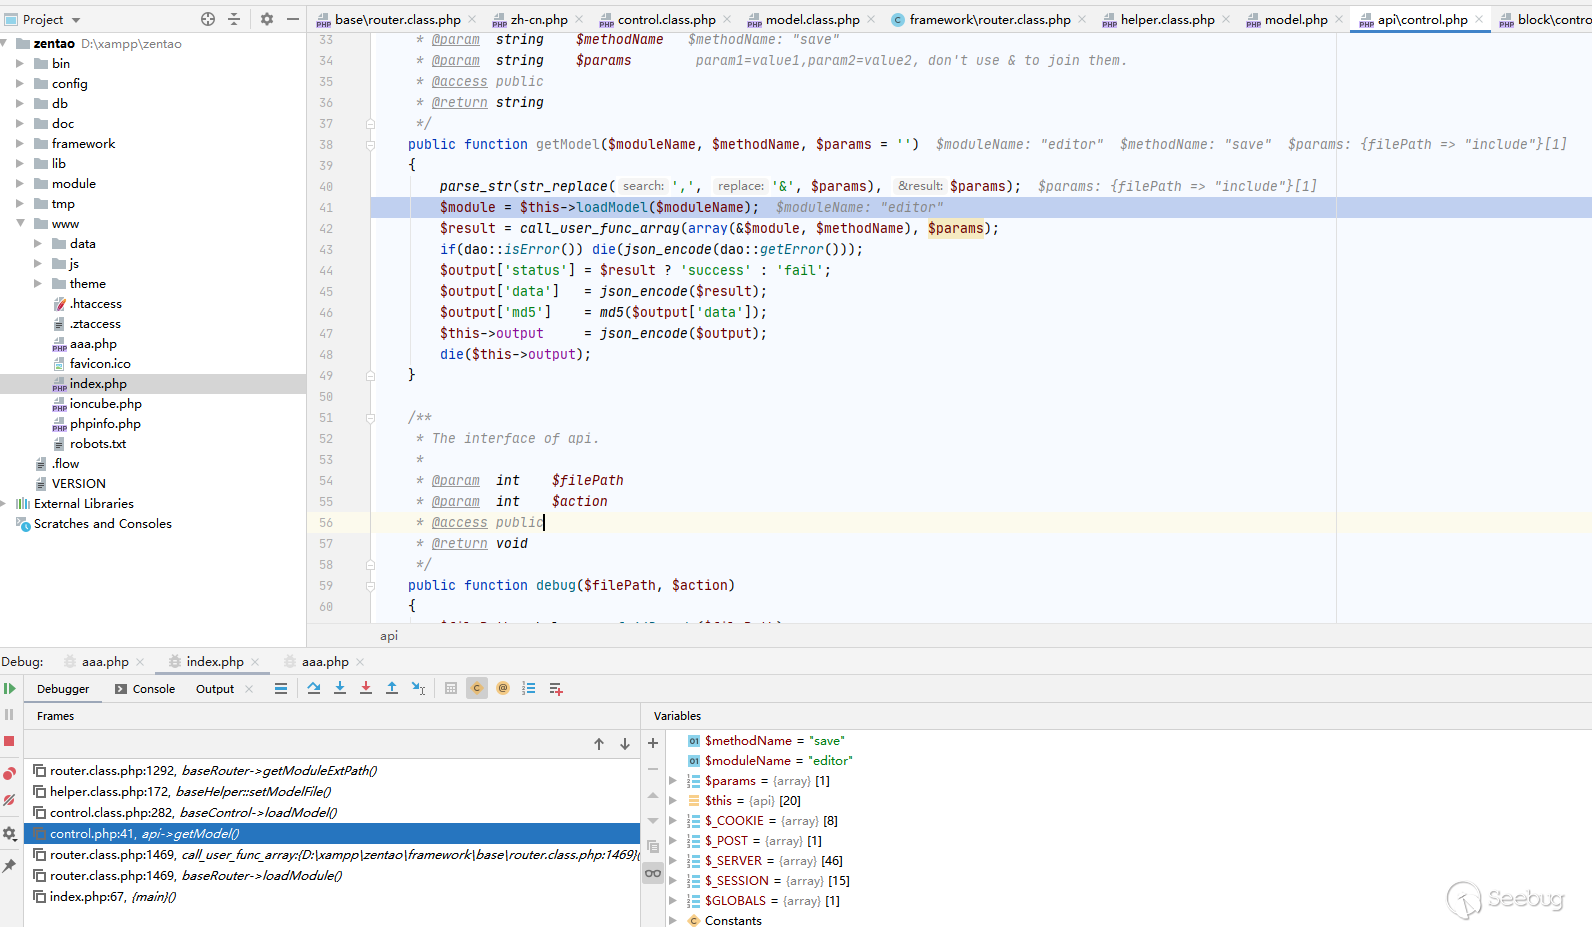1592x927 pixels.
Task: Stop the debug session with red square
Action: tap(9, 741)
